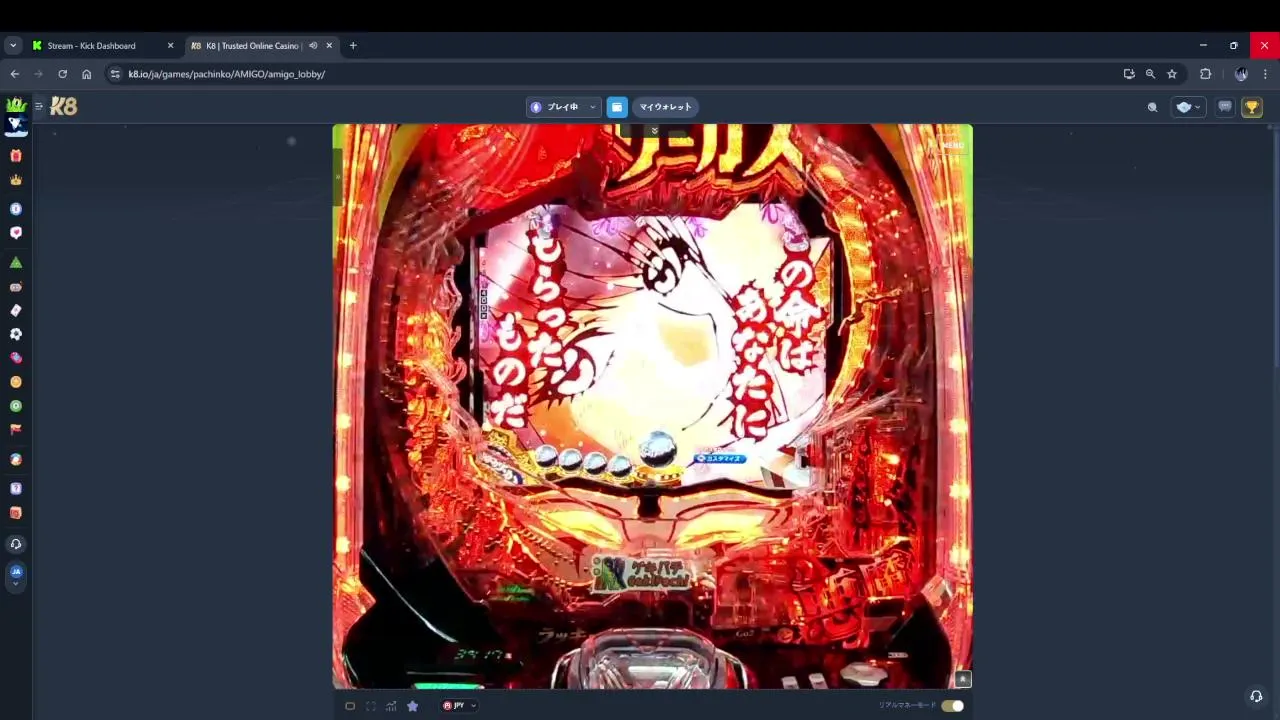
Task: Enter fullscreen with the corner-brackets icon
Action: coord(371,706)
